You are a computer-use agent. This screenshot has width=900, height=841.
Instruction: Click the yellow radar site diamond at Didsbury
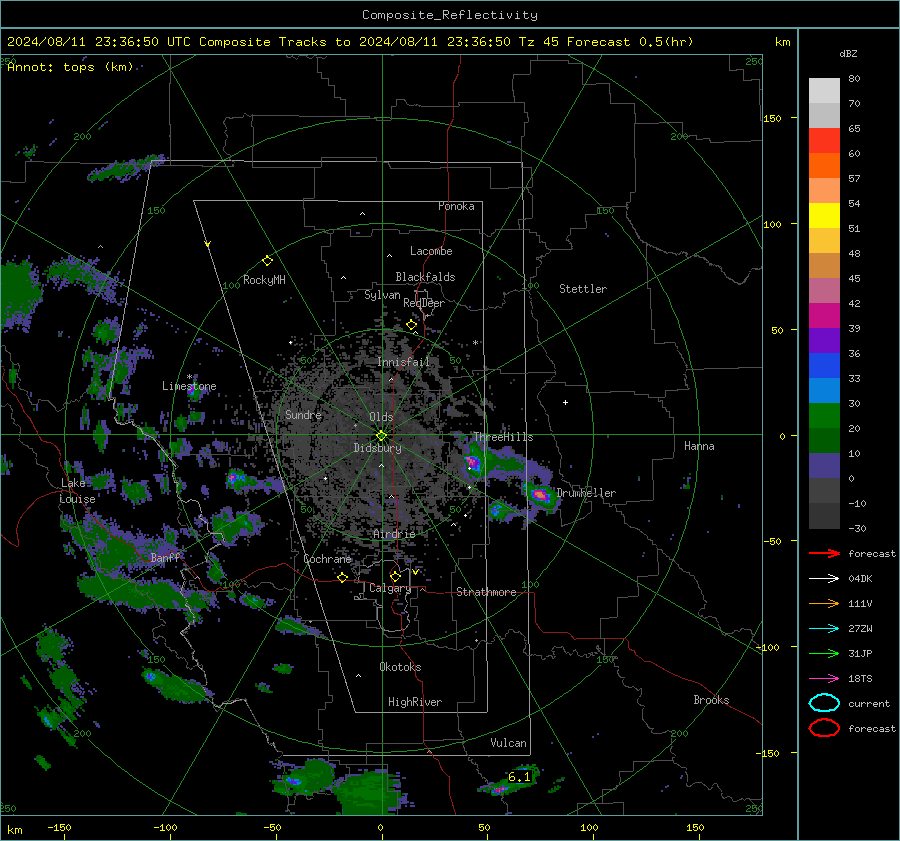click(x=381, y=436)
